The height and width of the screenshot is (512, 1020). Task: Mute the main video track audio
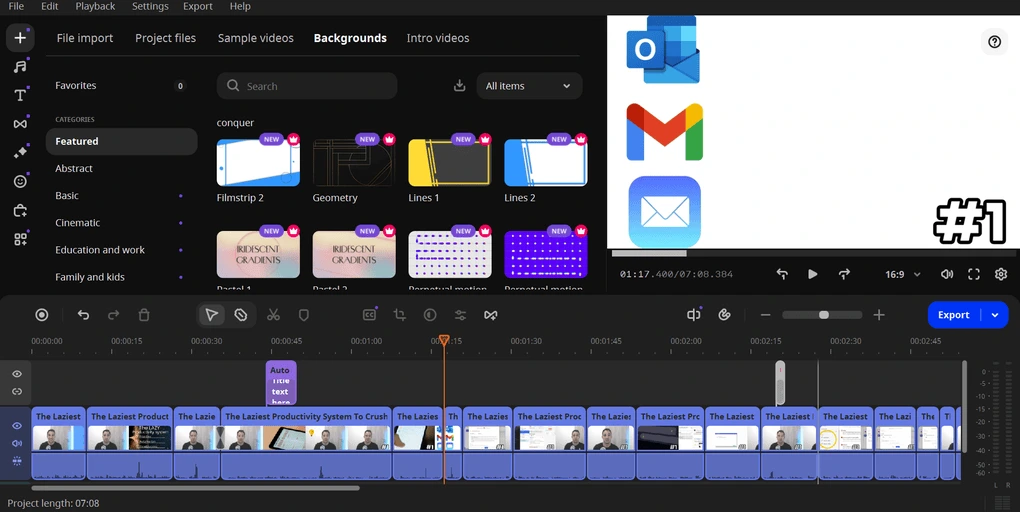17,443
